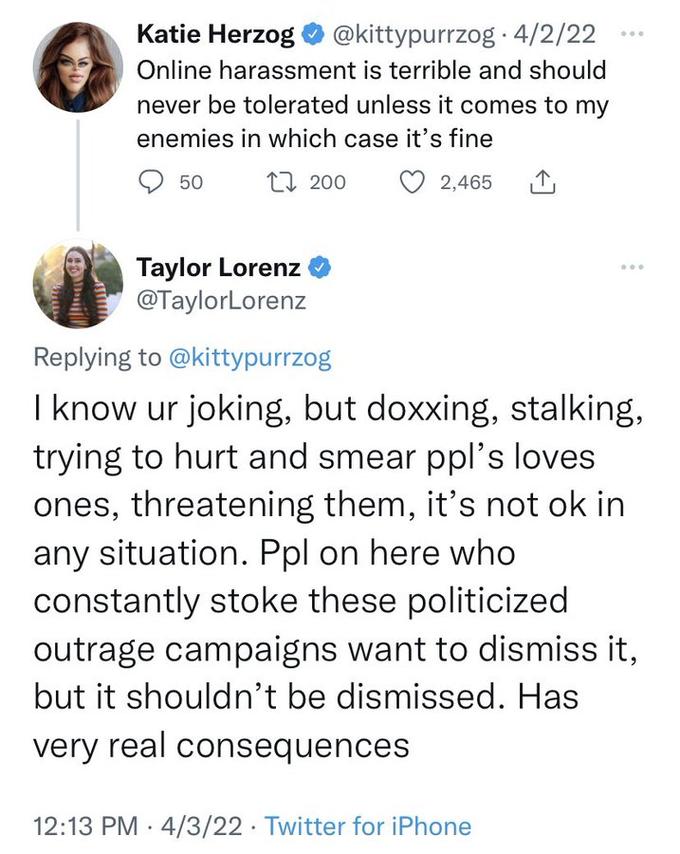Click the verified checkmark beside Taylor Lorenz
This screenshot has width=680, height=854.
[319, 267]
